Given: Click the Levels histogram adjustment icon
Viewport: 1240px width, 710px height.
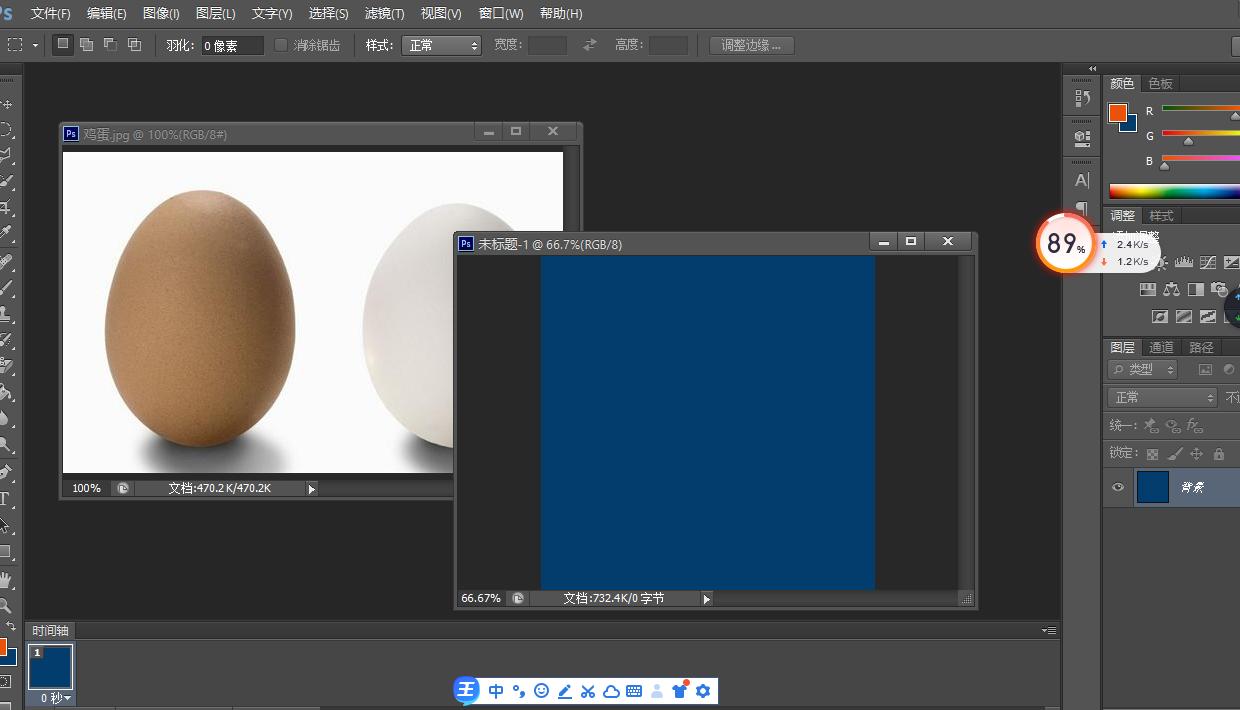Looking at the screenshot, I should [x=1185, y=263].
